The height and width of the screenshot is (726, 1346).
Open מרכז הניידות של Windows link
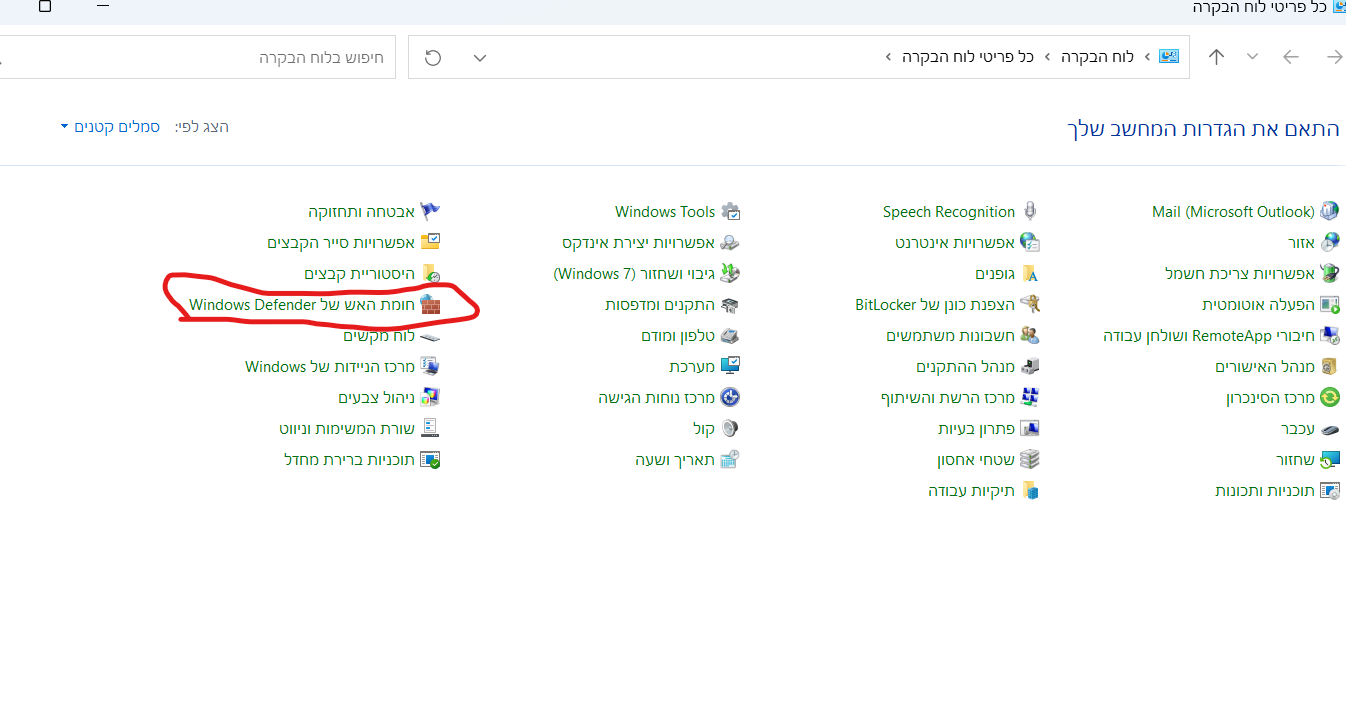click(x=330, y=366)
